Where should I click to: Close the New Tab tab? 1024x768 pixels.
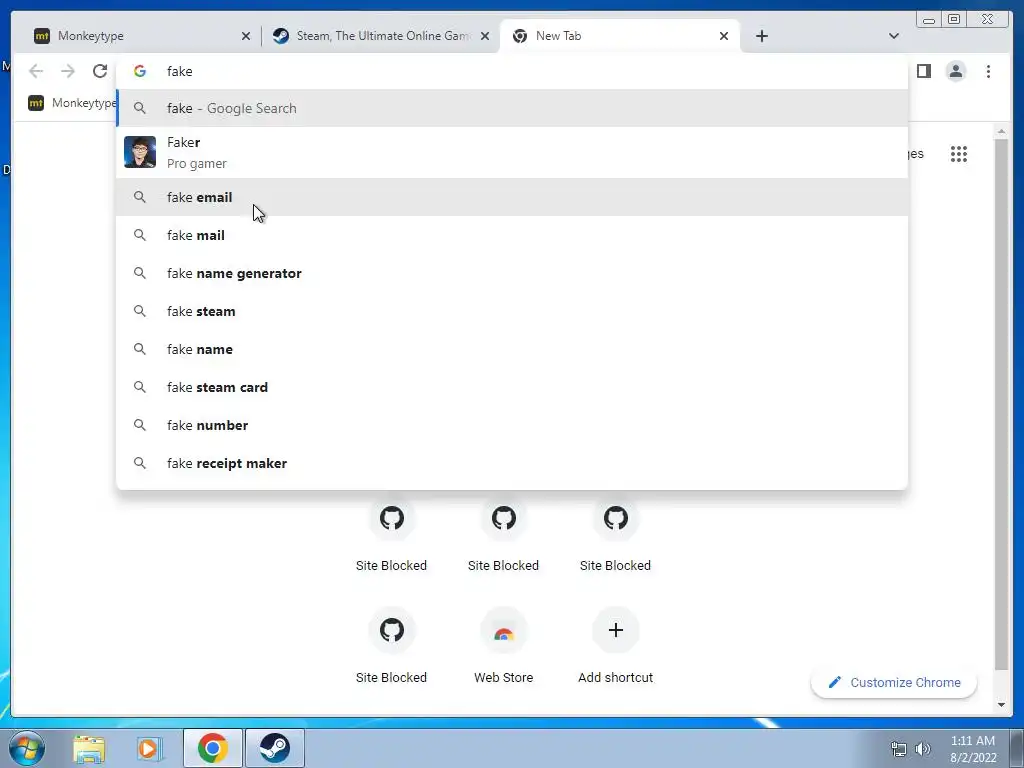724,37
